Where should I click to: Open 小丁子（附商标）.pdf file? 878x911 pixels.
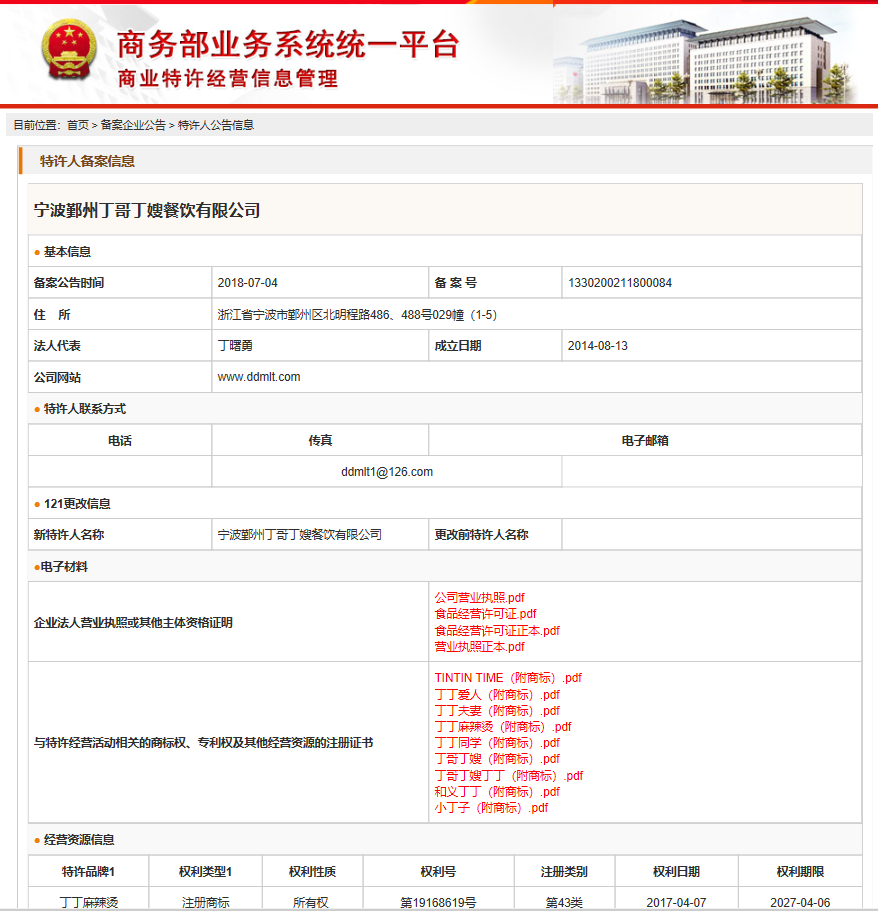[x=491, y=808]
